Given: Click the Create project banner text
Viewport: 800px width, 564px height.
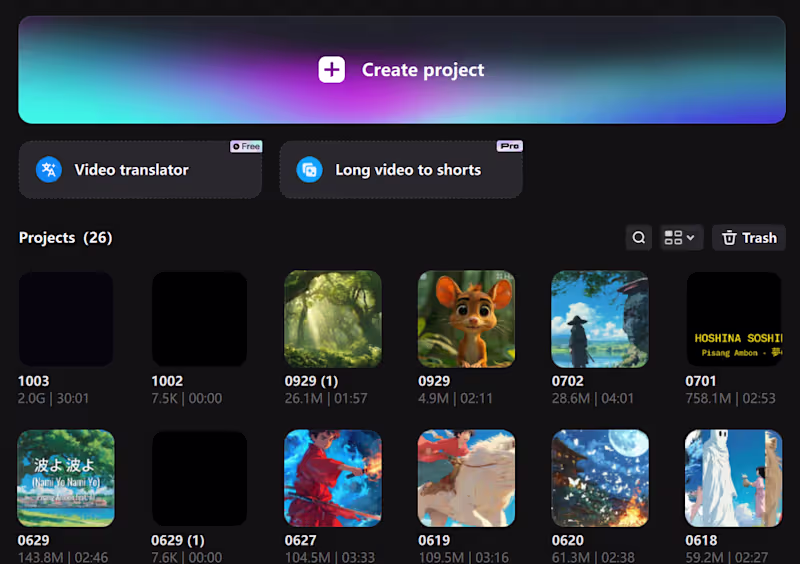Looking at the screenshot, I should 422,69.
